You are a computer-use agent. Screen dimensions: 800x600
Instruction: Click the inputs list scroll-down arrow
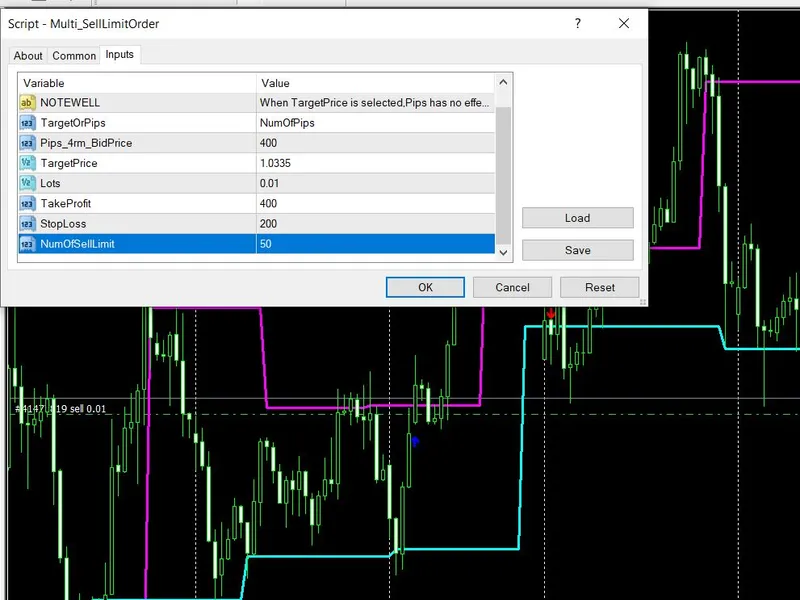pyautogui.click(x=503, y=253)
